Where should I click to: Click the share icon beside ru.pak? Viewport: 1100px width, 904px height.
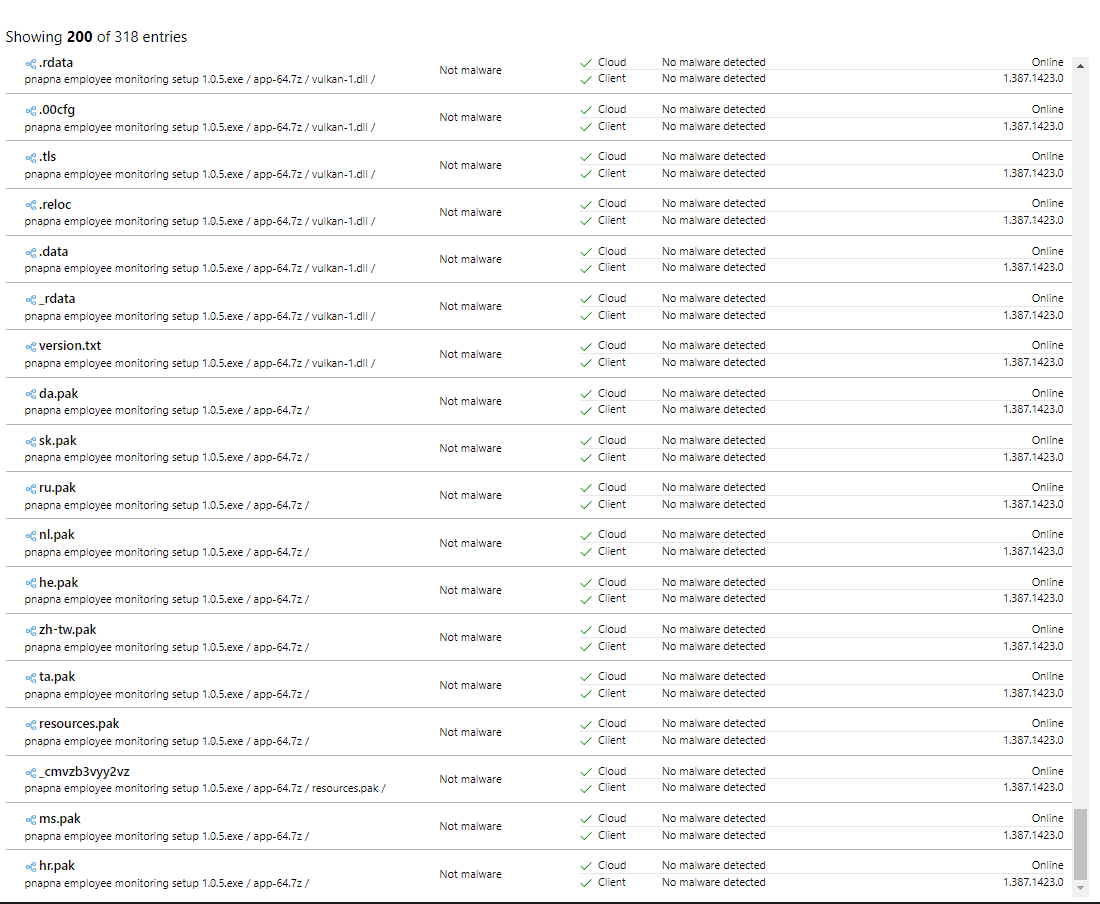tap(31, 488)
